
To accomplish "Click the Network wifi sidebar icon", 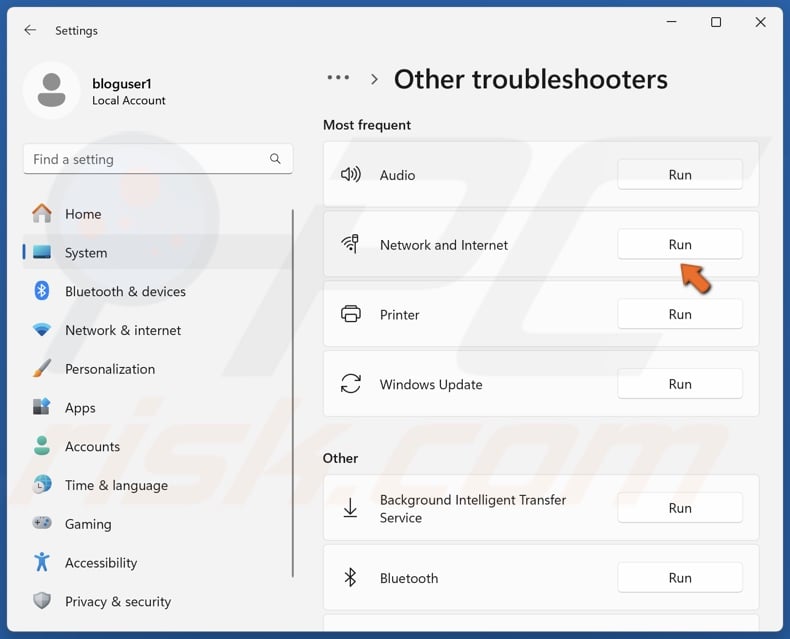I will pos(42,330).
